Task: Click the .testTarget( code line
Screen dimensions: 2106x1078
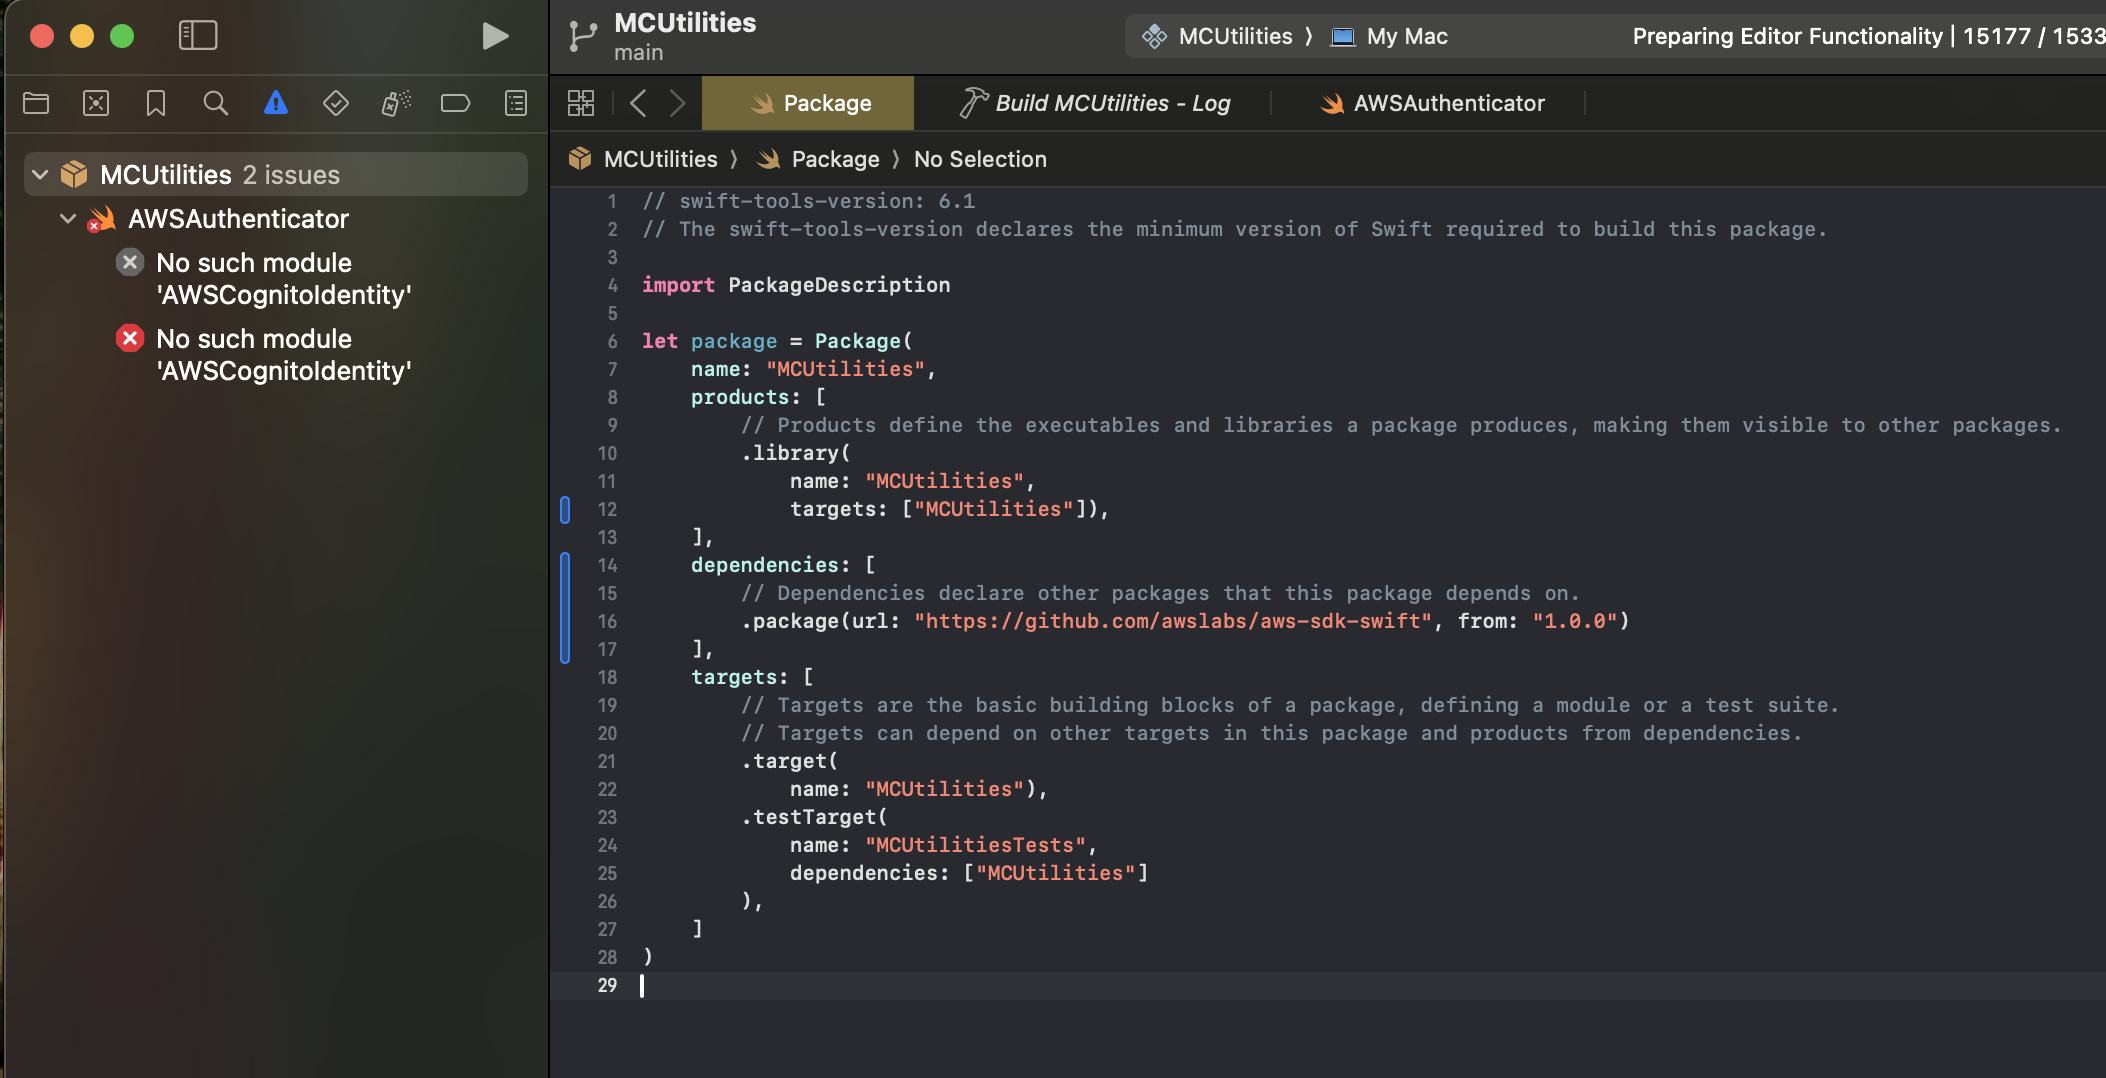Action: (x=814, y=817)
